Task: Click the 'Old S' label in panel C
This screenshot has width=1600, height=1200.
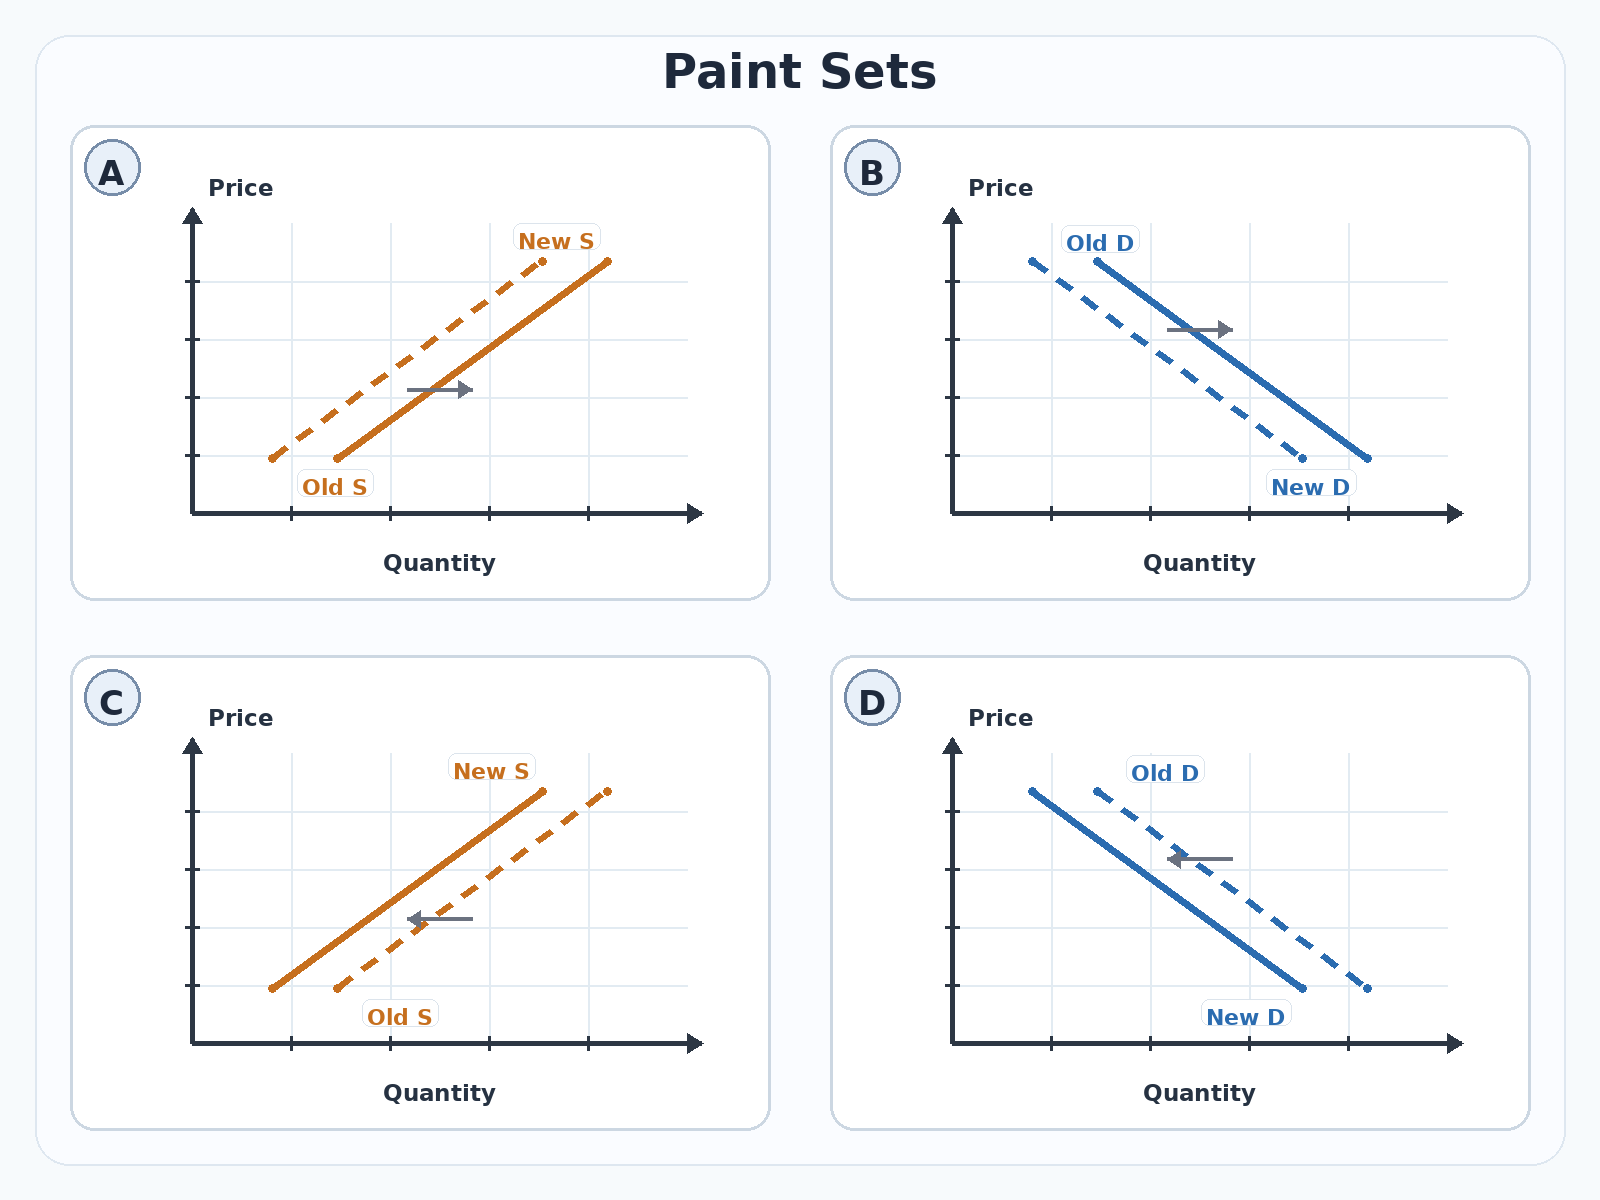Action: tap(400, 1017)
